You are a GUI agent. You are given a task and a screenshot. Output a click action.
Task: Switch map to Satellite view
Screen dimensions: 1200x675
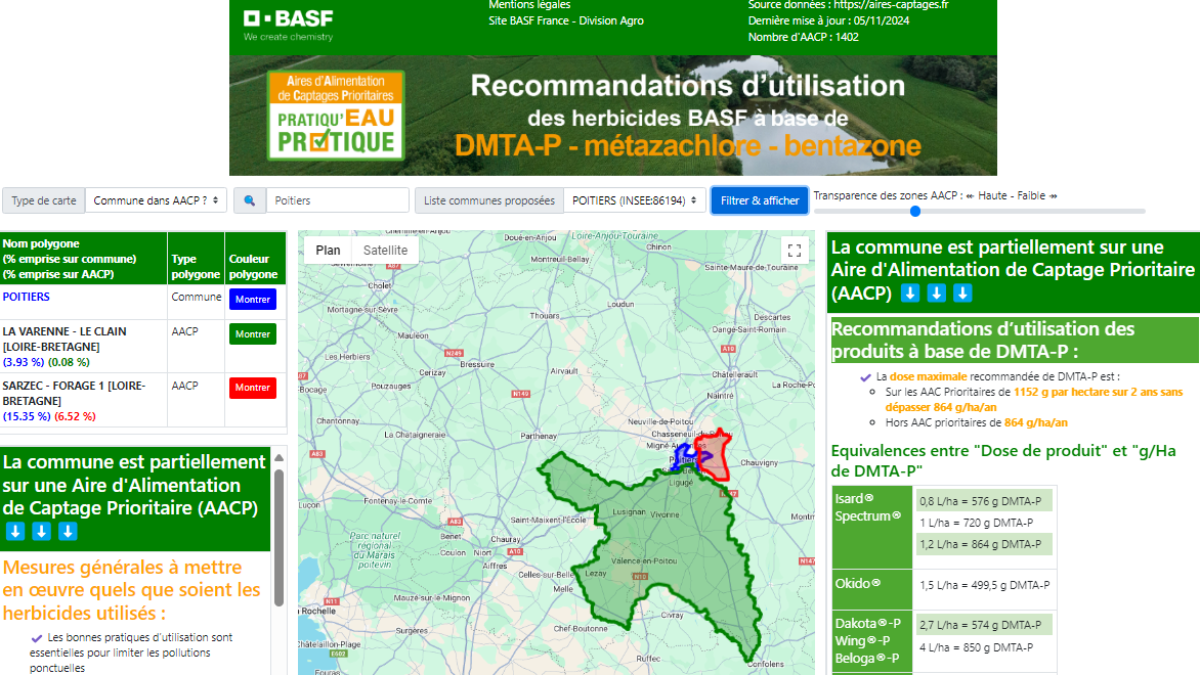[x=385, y=250]
